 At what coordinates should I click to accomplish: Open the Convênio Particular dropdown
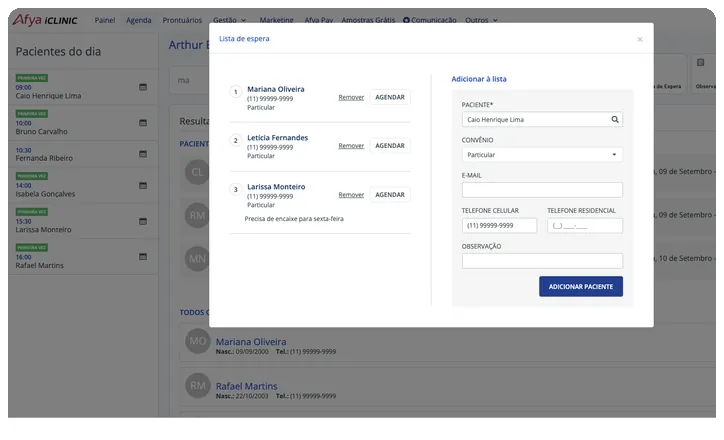542,155
